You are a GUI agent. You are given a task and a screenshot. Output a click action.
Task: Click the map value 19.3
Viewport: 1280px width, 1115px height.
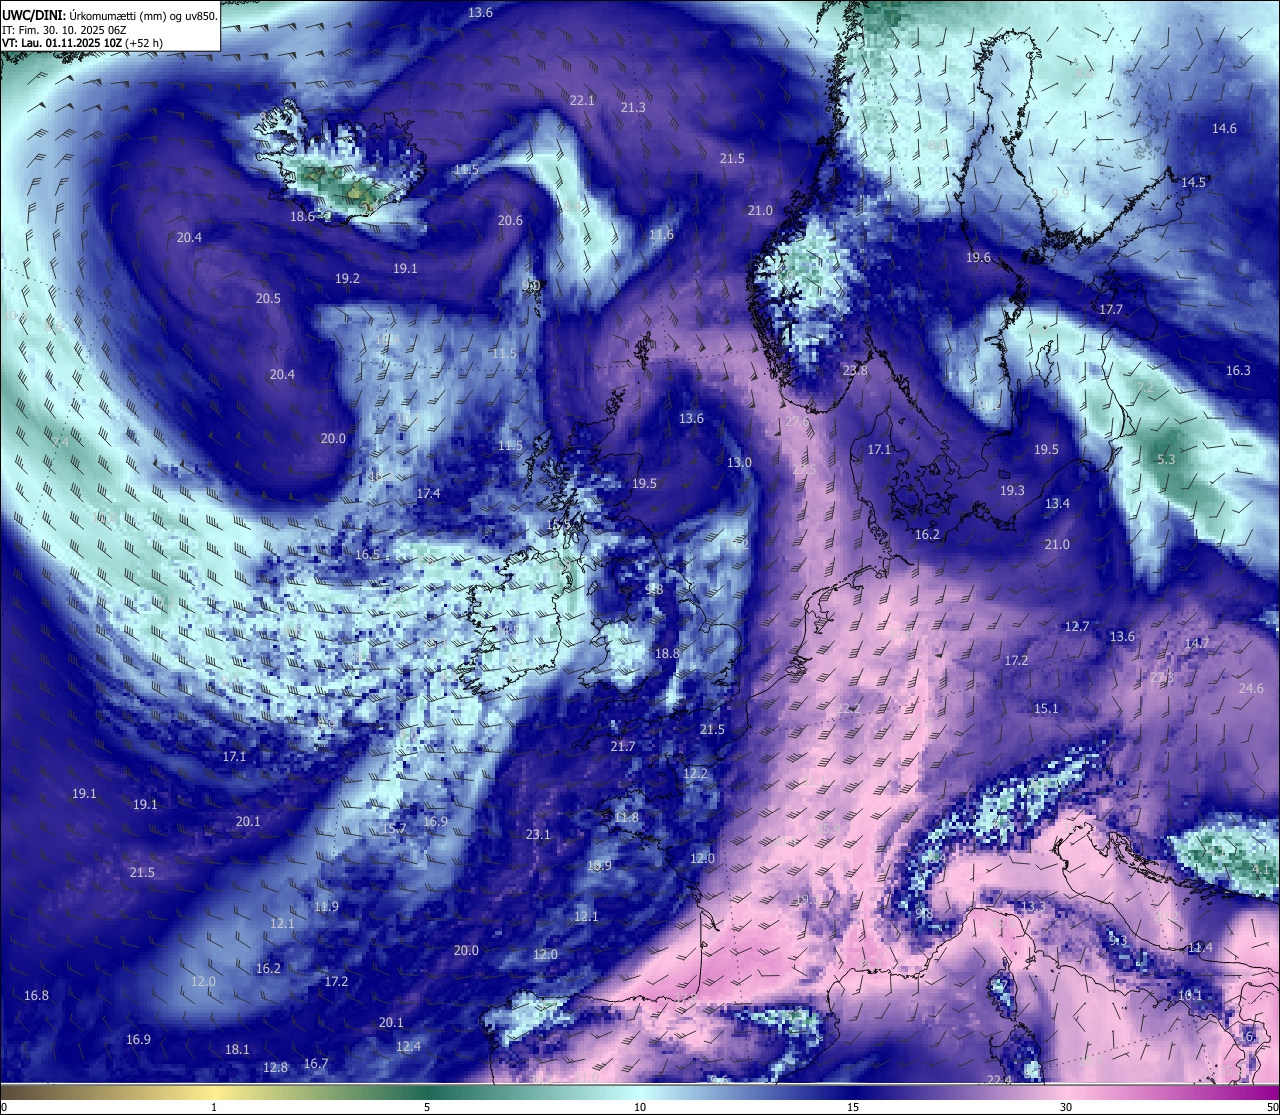tap(1012, 490)
